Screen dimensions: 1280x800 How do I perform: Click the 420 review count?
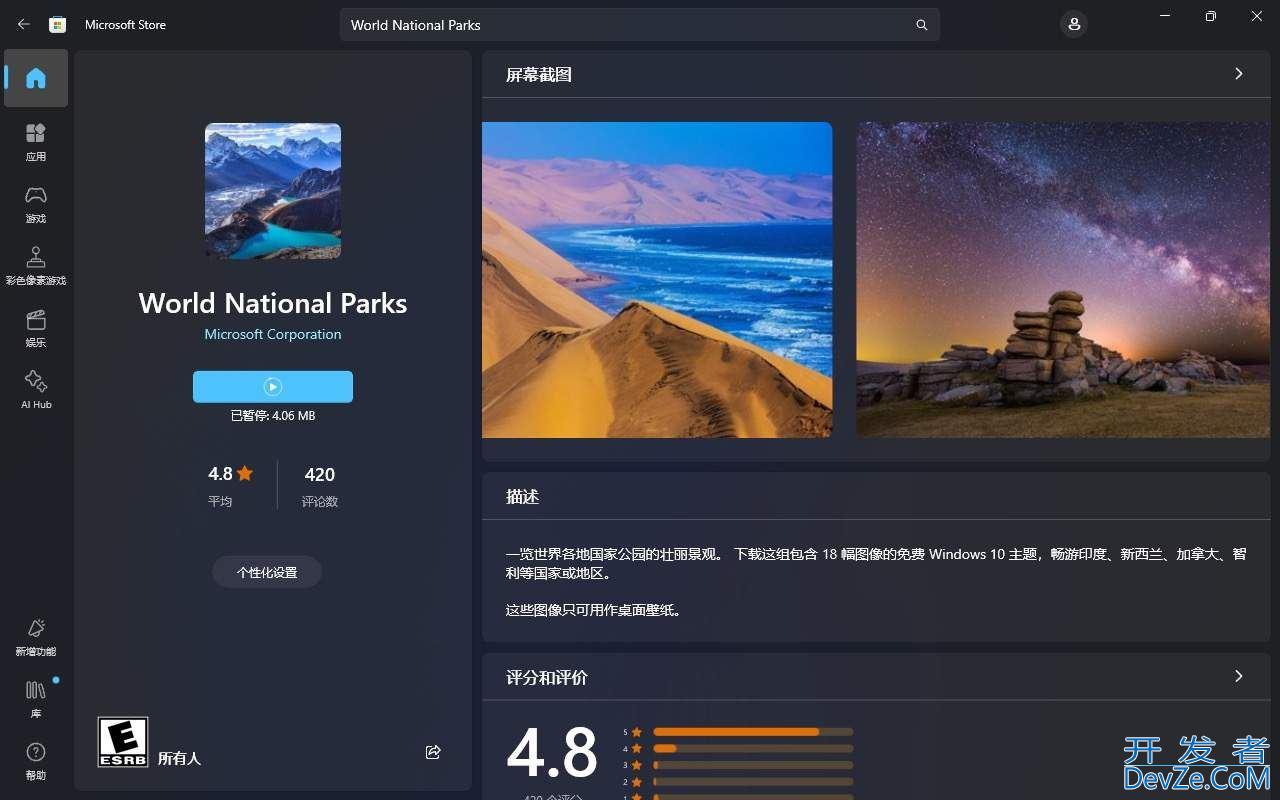coord(320,474)
